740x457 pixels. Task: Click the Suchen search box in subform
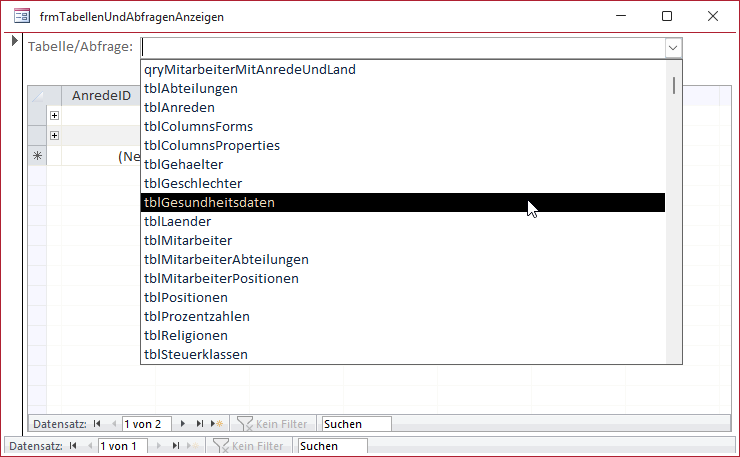(354, 424)
